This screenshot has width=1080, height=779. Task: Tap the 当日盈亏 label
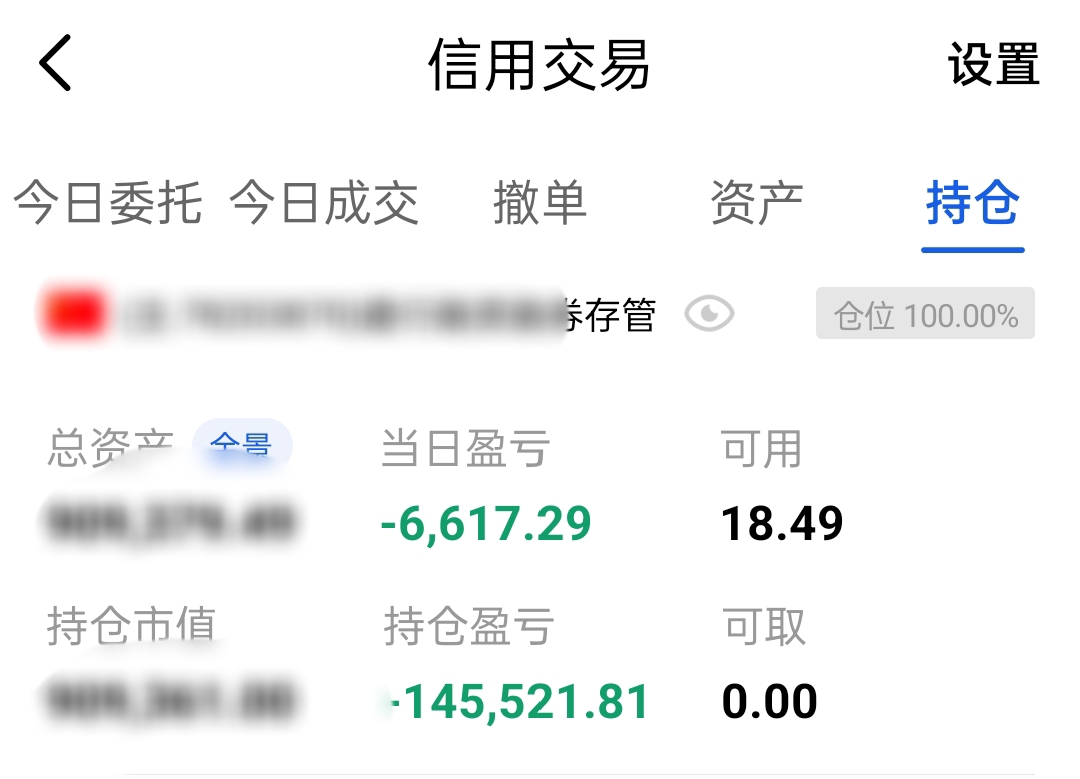[466, 448]
